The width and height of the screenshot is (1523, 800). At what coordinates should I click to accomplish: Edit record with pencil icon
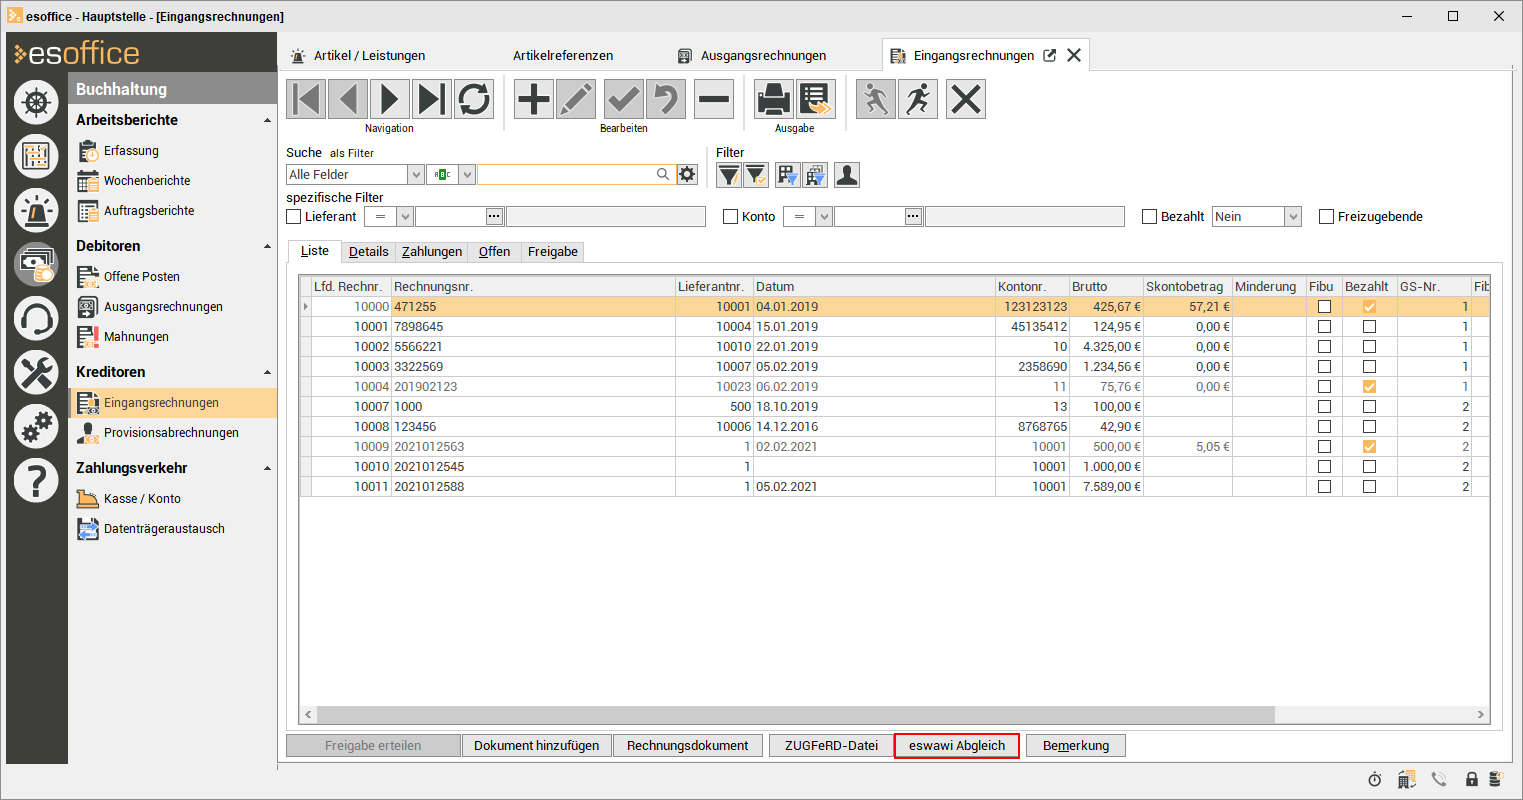[576, 99]
